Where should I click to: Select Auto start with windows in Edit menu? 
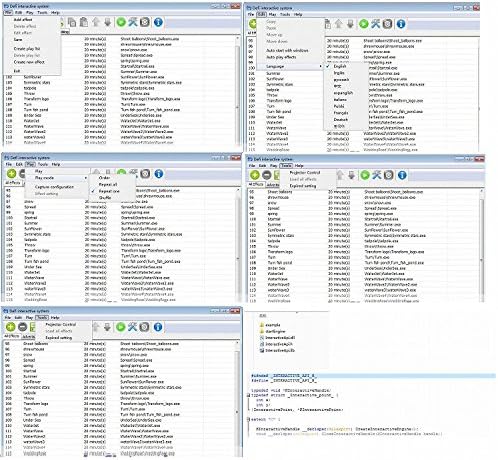click(287, 50)
